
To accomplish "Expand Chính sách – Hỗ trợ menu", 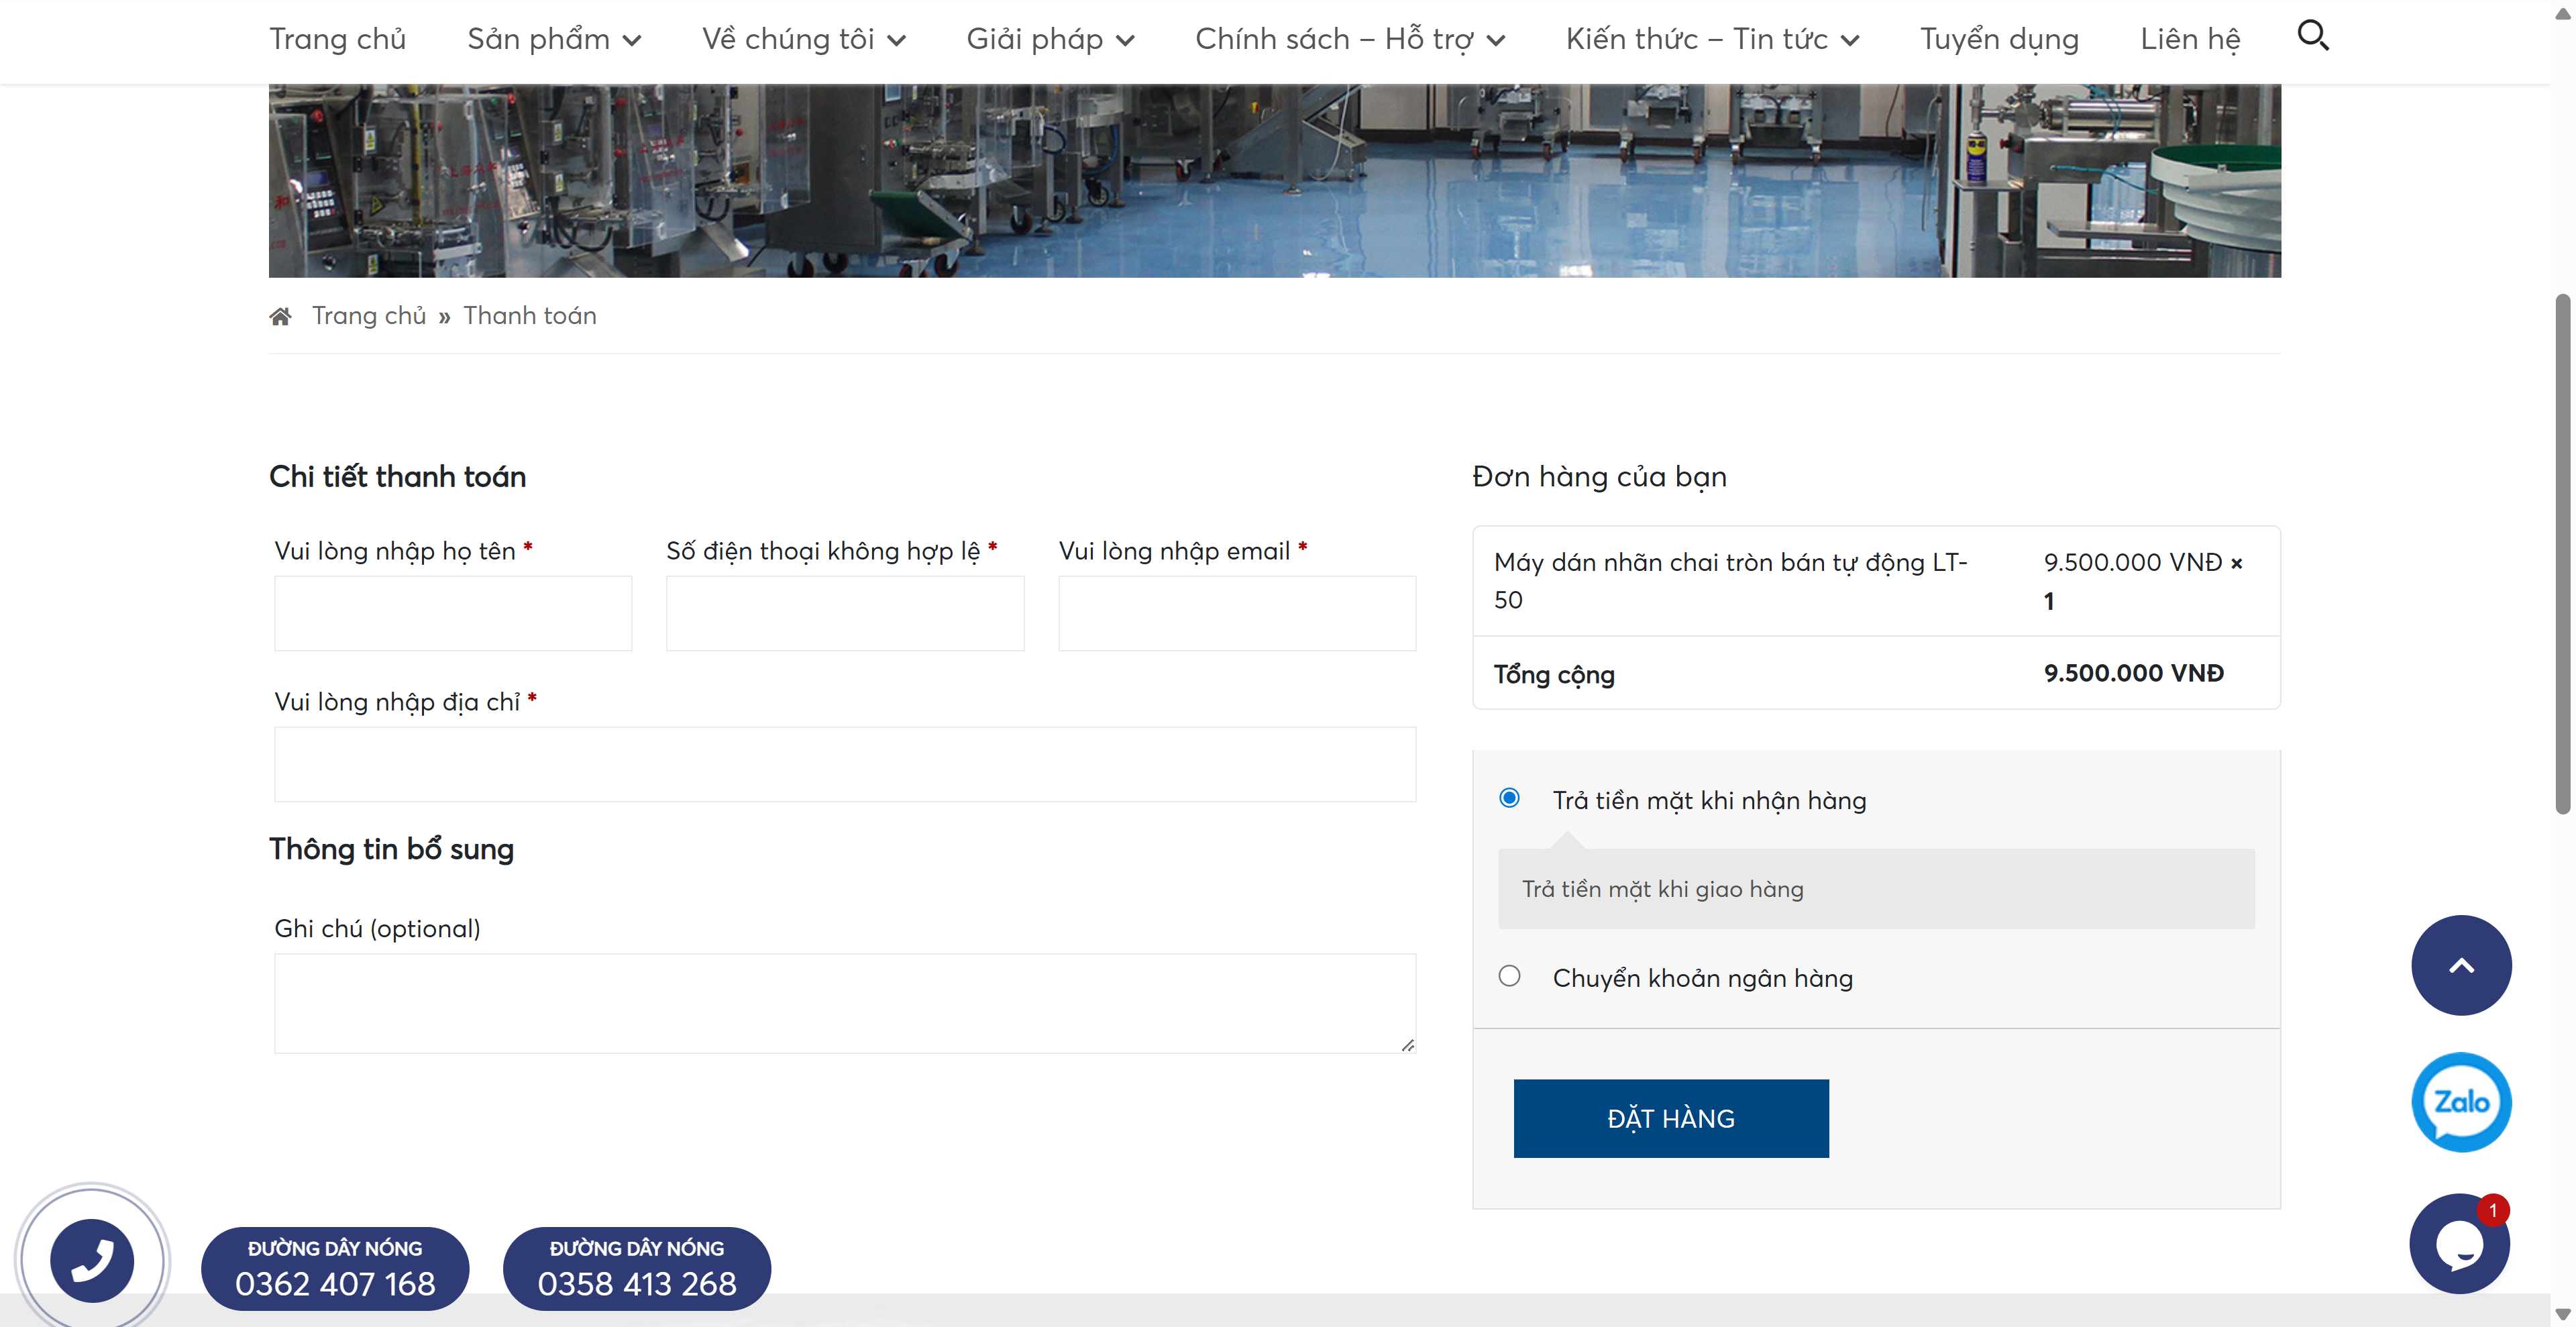I will click(x=1349, y=40).
